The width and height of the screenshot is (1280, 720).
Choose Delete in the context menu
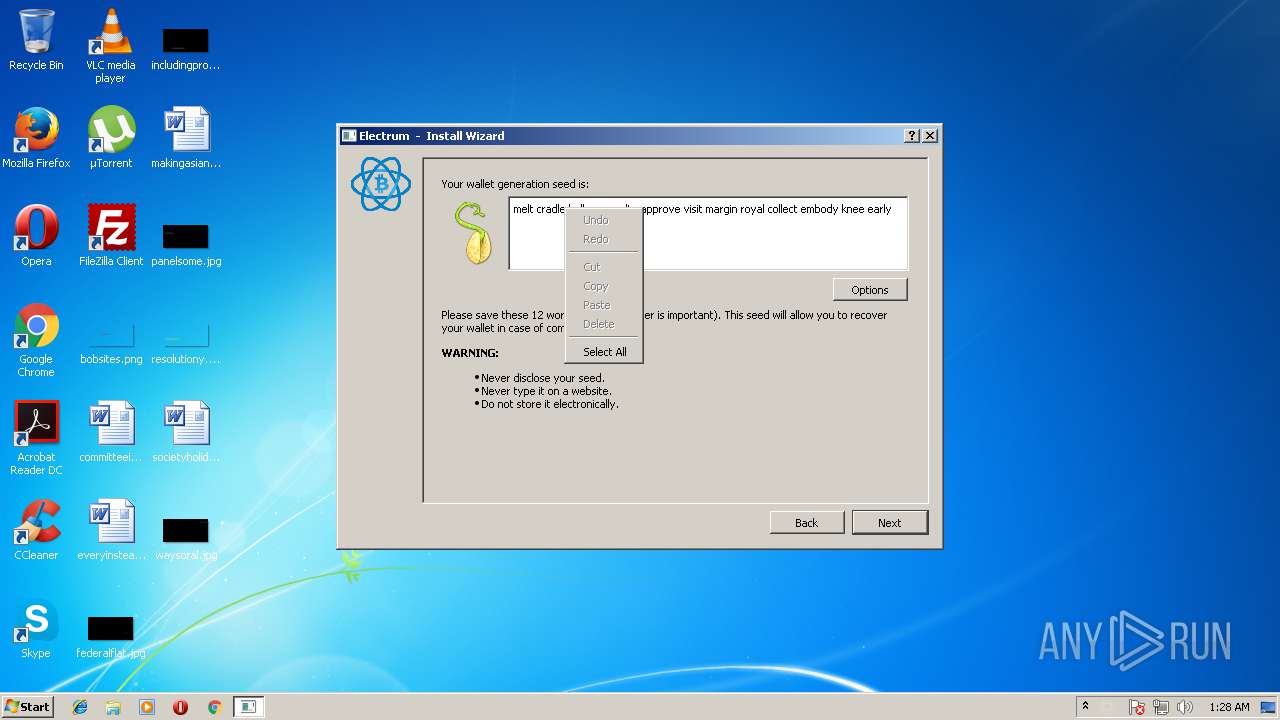click(x=604, y=324)
